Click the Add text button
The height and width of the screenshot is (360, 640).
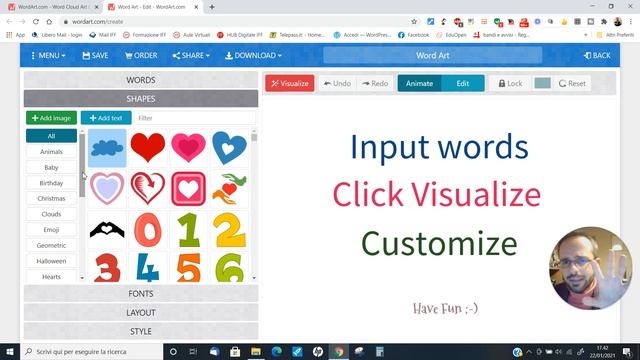[x=106, y=118]
